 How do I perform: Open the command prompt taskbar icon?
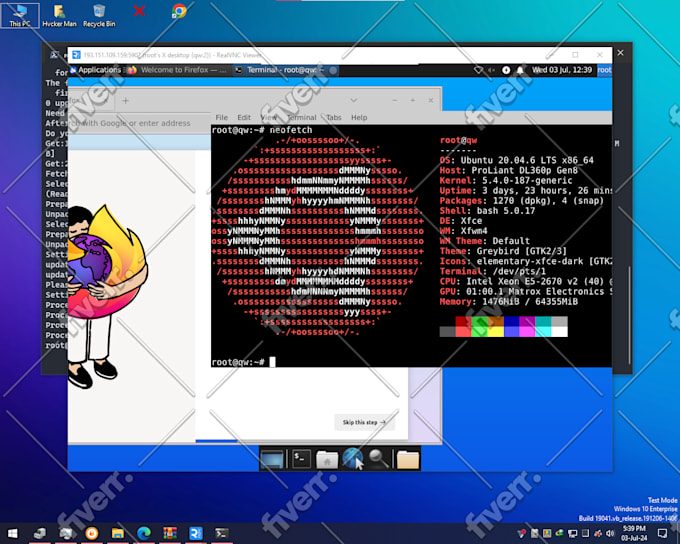tap(222, 533)
